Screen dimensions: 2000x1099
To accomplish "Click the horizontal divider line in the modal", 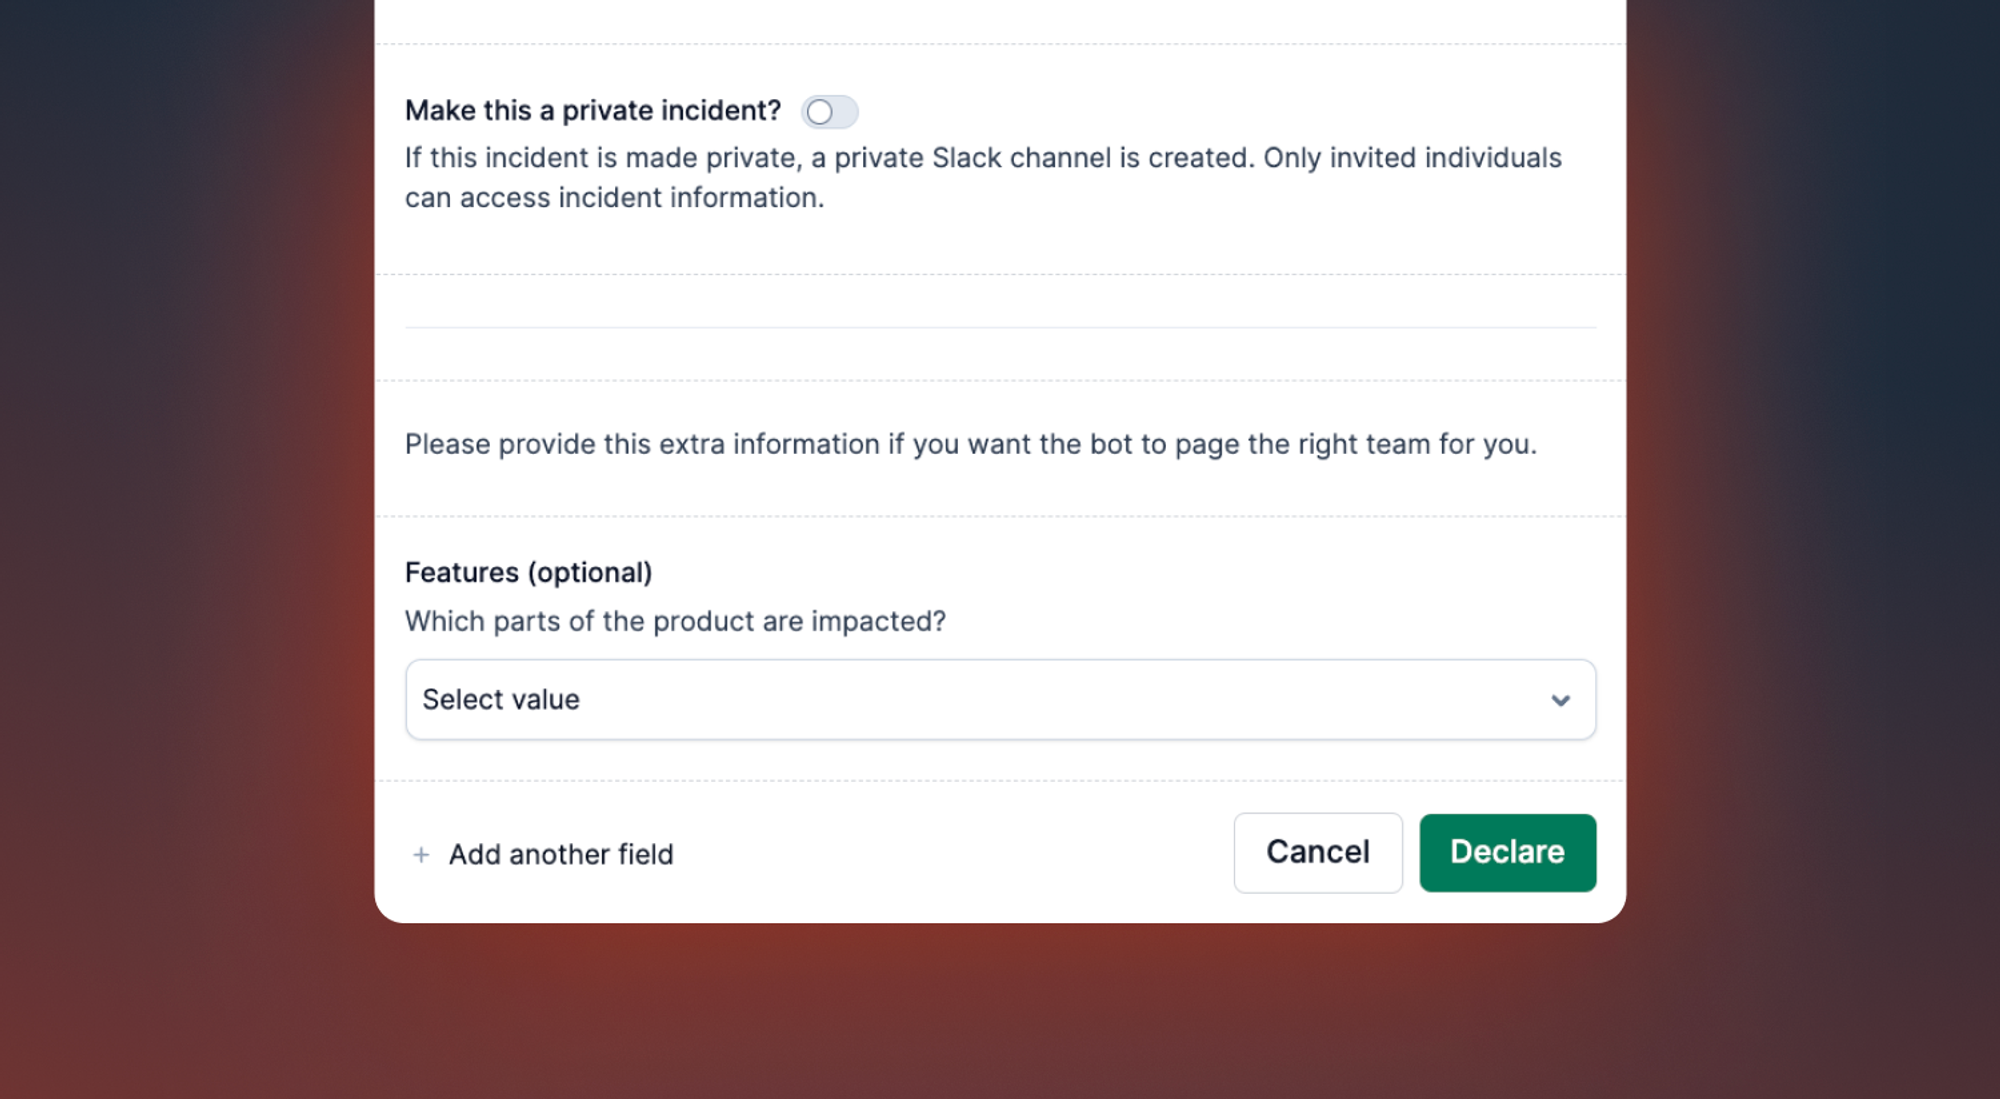I will [x=1000, y=327].
